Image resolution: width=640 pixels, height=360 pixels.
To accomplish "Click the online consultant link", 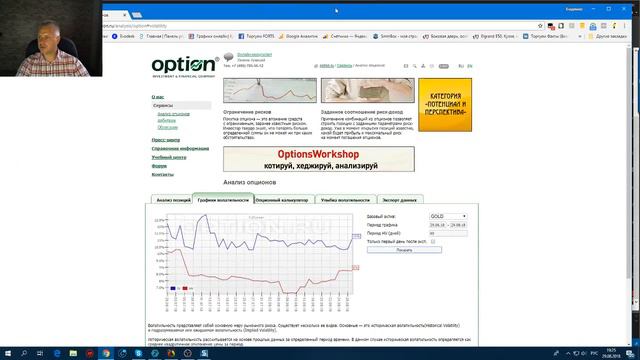I will (x=254, y=54).
